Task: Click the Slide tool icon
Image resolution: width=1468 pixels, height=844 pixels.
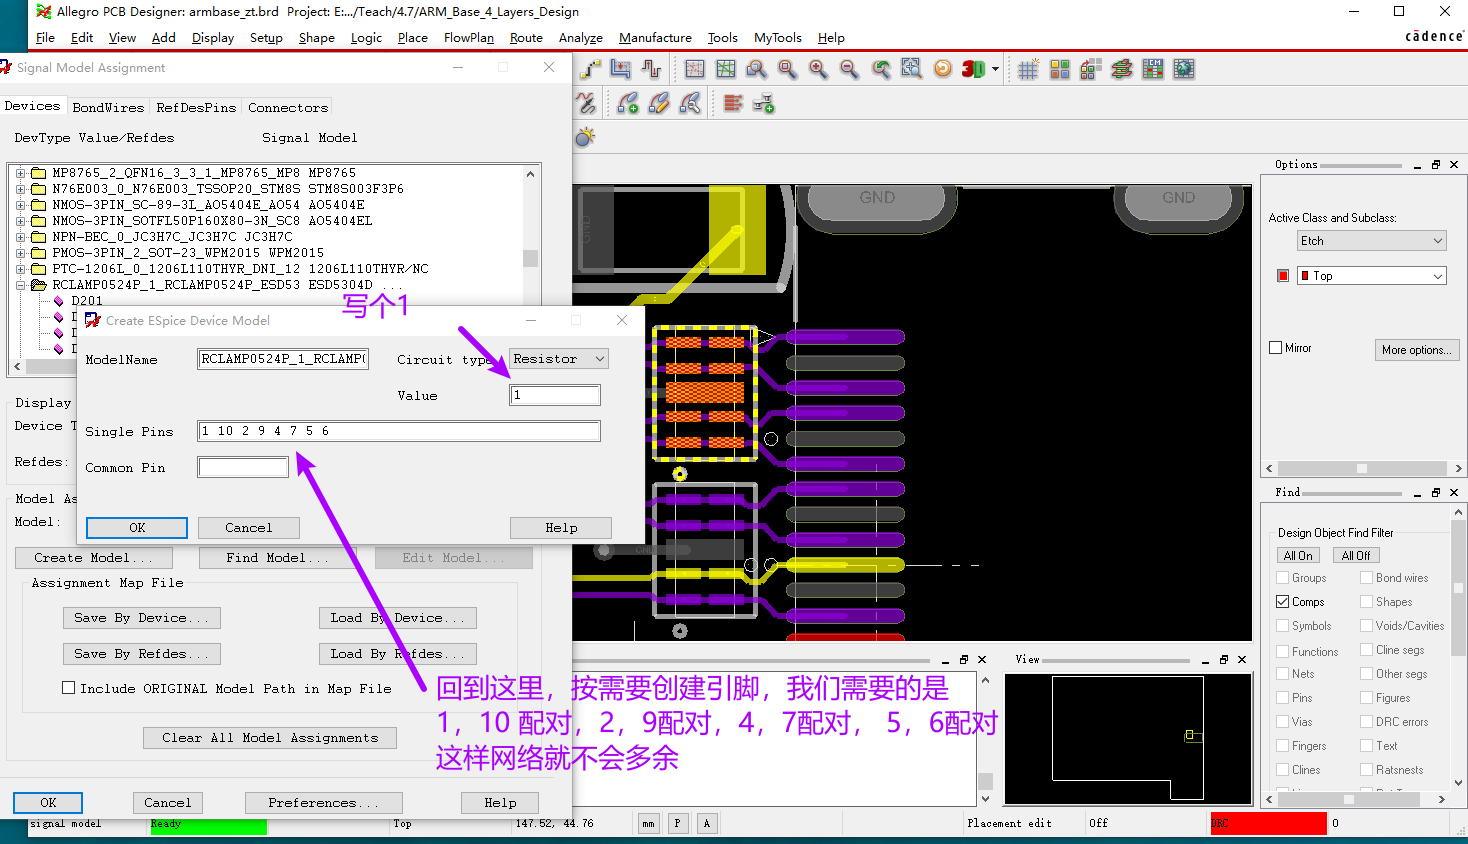Action: [621, 69]
